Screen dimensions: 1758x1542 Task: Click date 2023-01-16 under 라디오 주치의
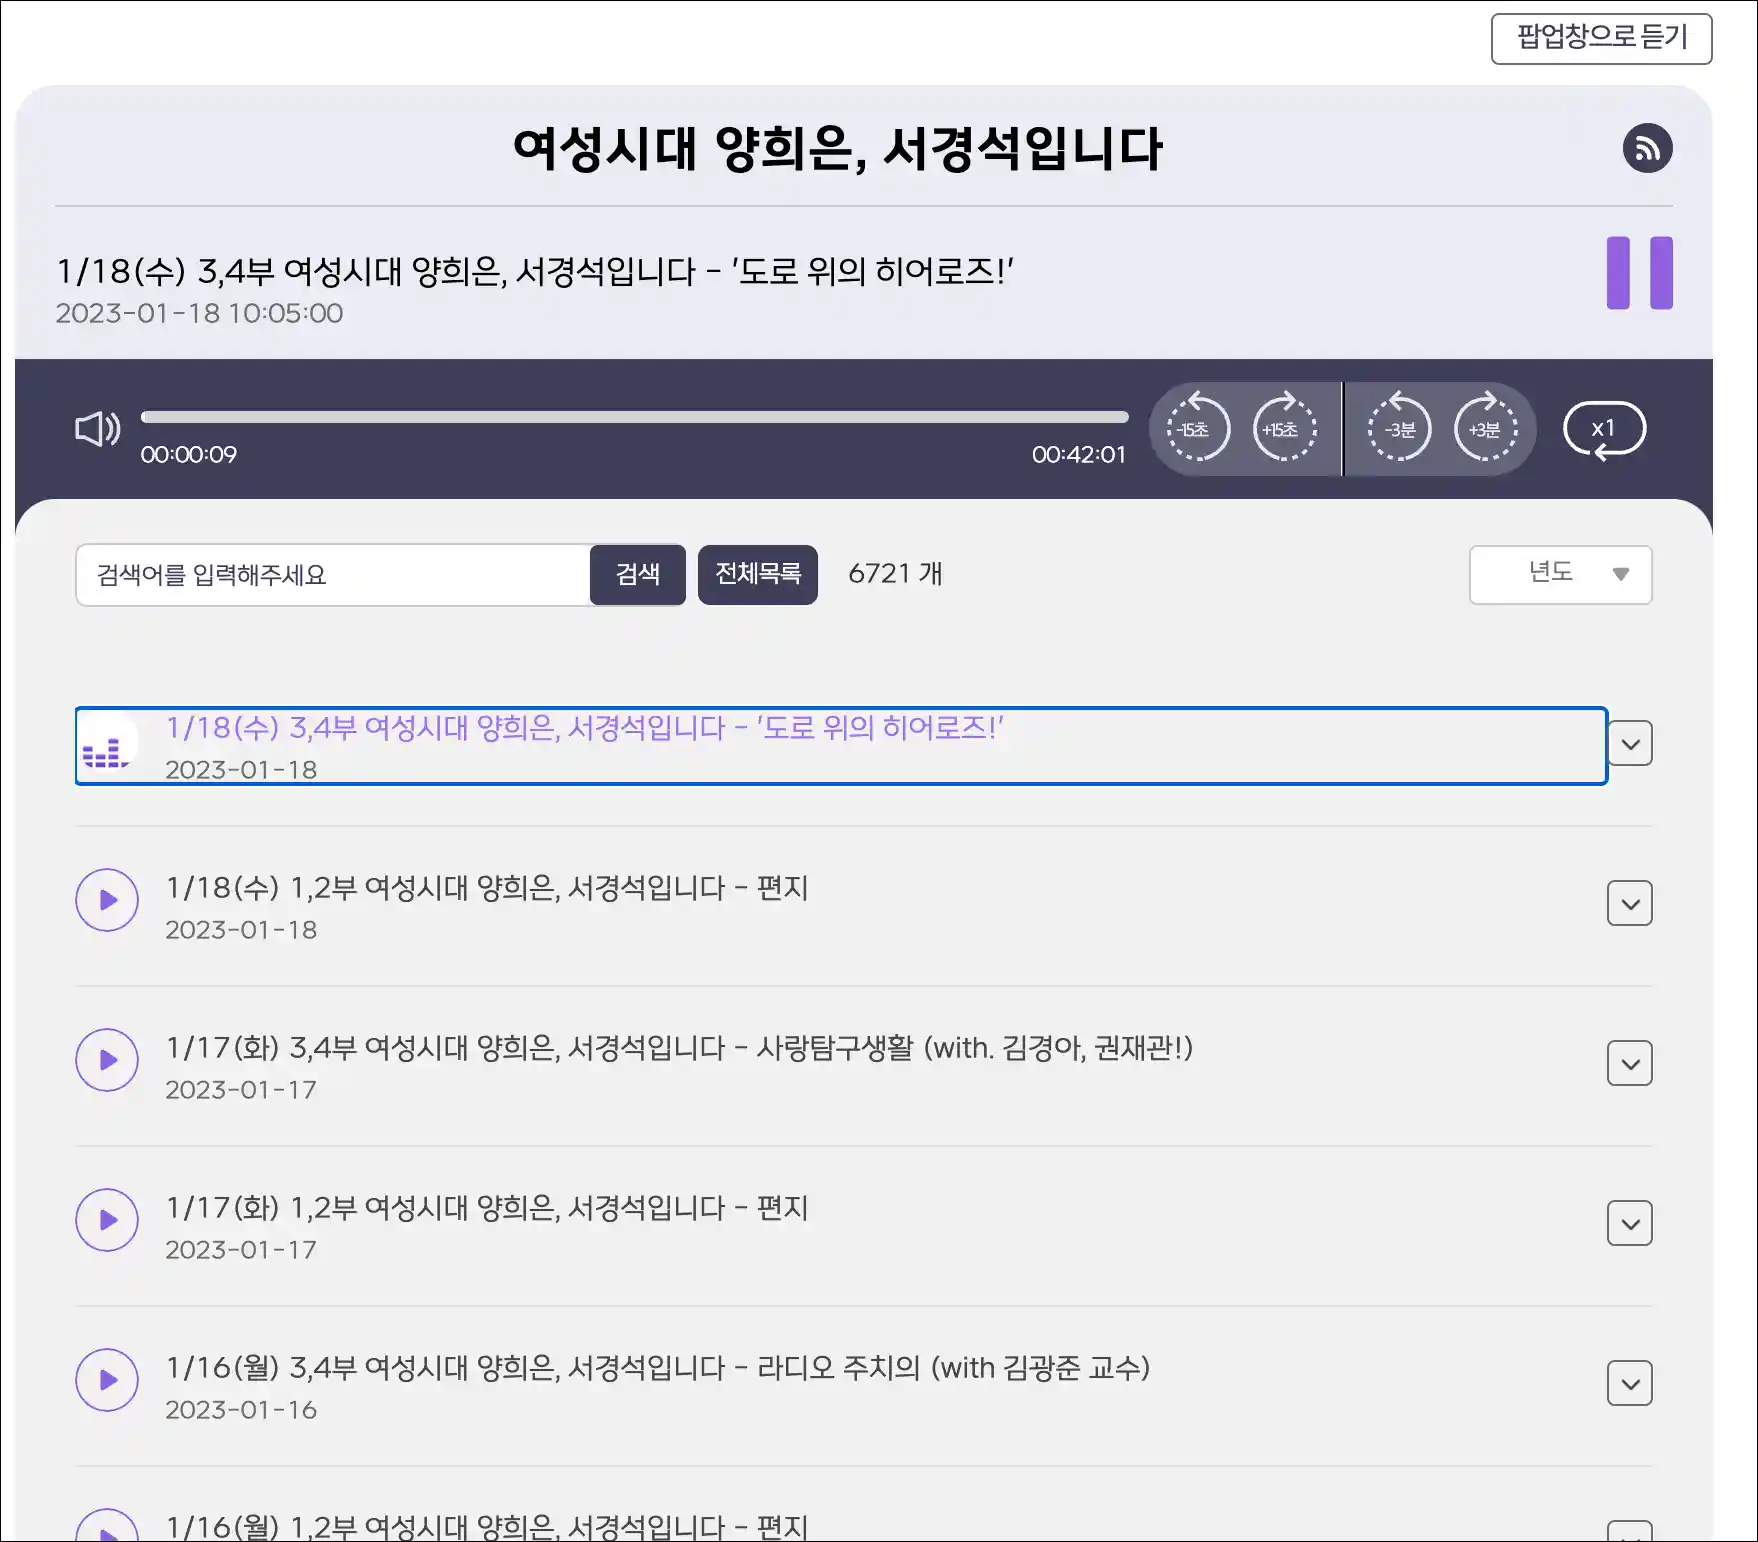tap(241, 1410)
